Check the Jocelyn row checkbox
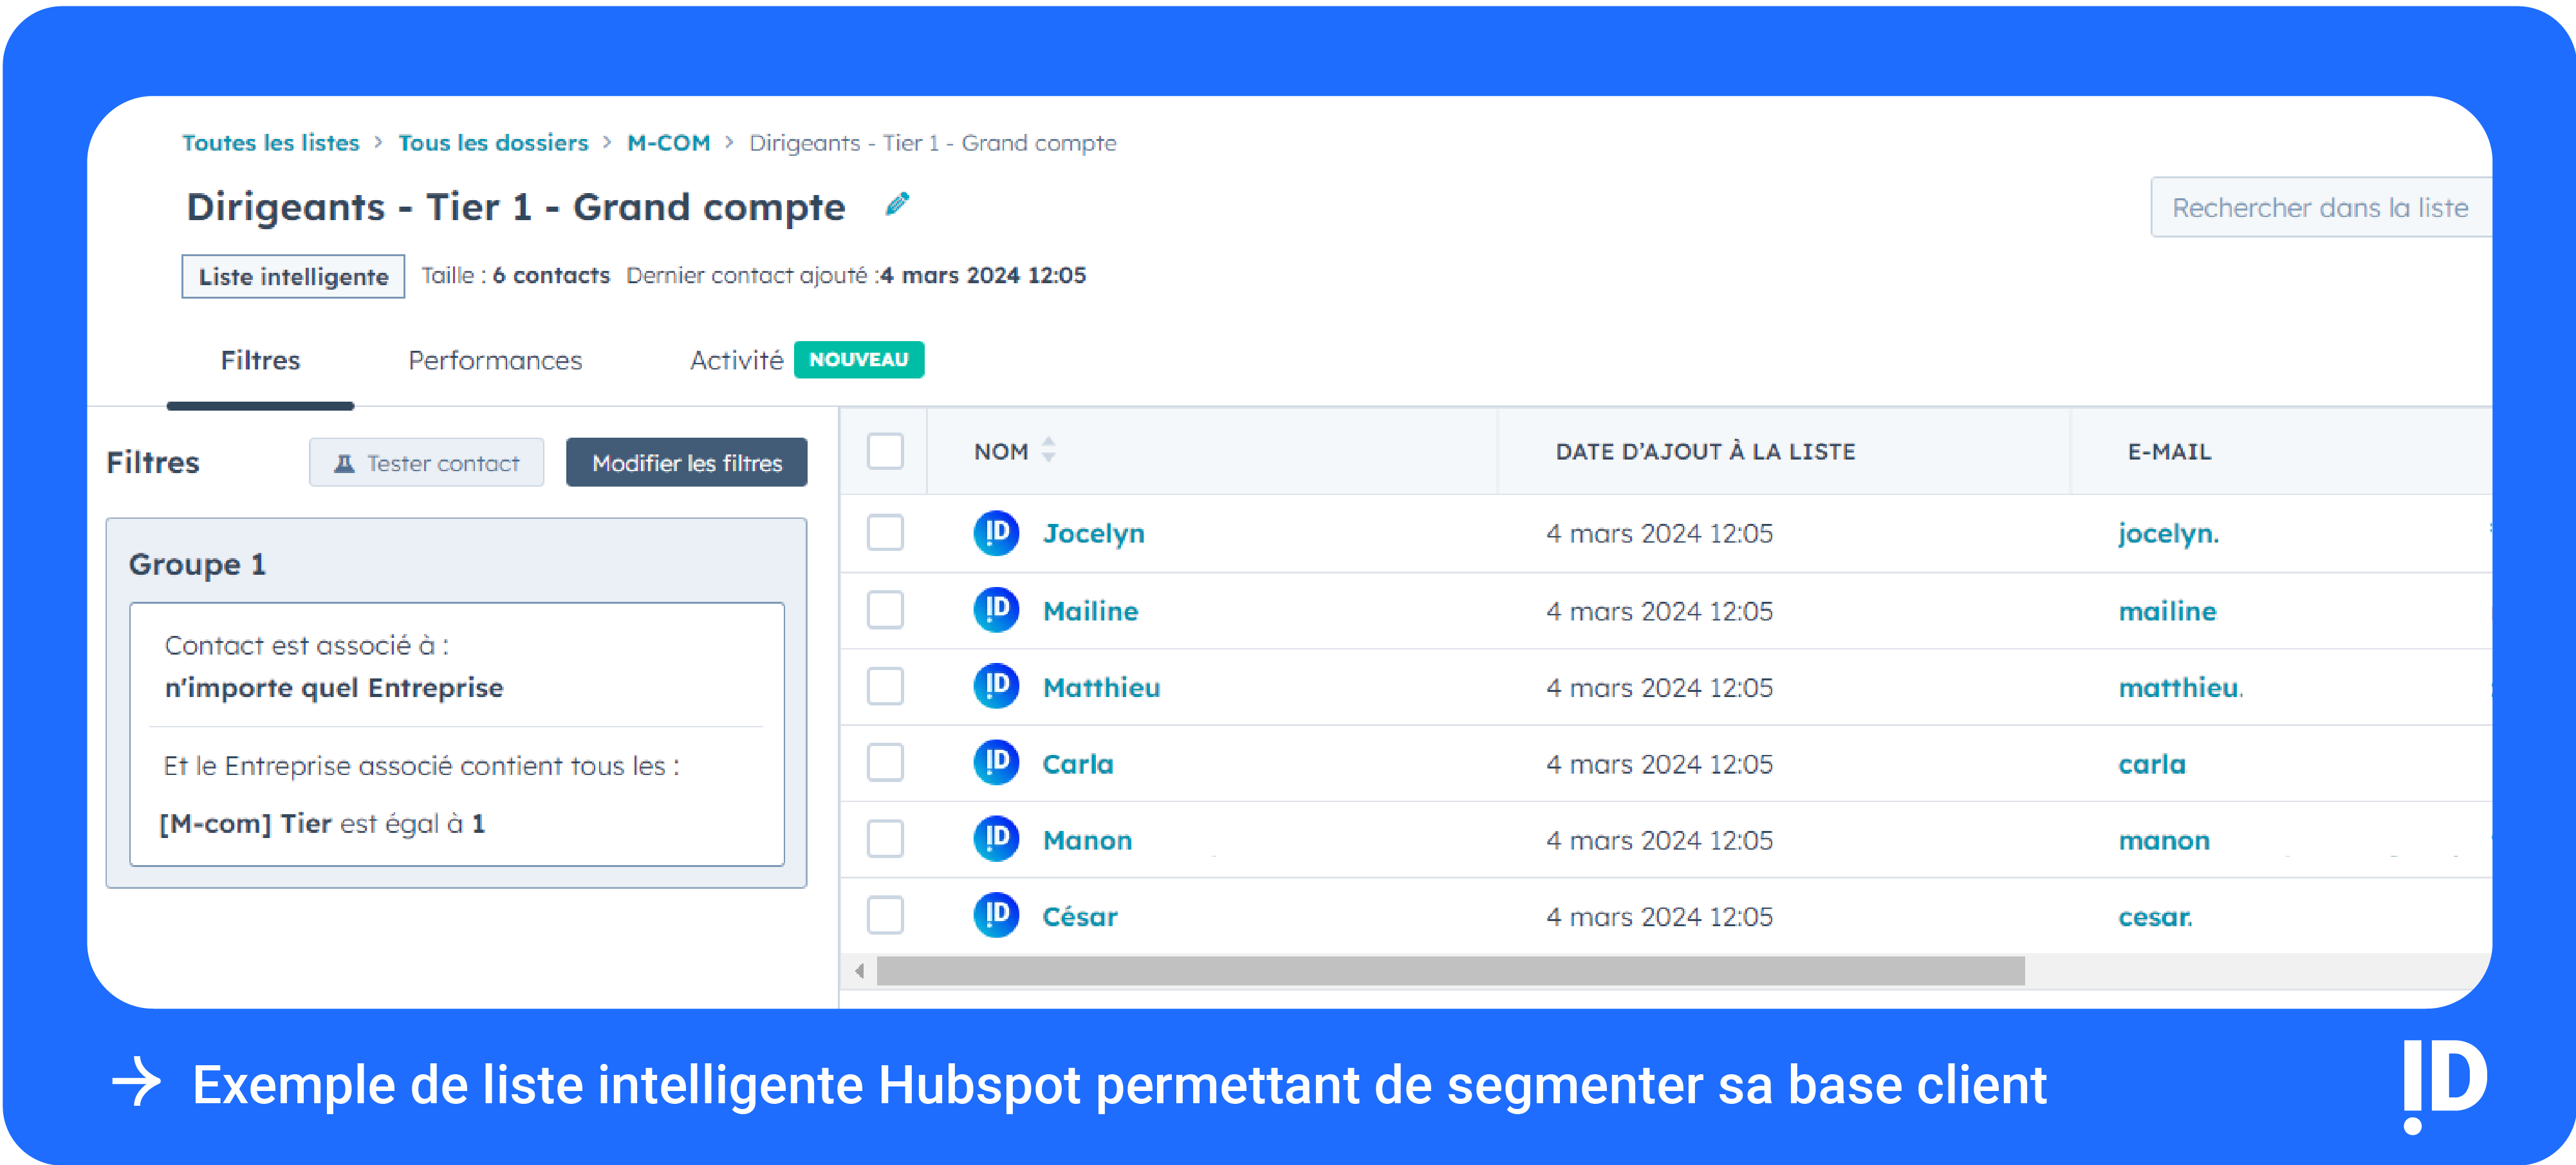The width and height of the screenshot is (2576, 1165). [x=885, y=533]
